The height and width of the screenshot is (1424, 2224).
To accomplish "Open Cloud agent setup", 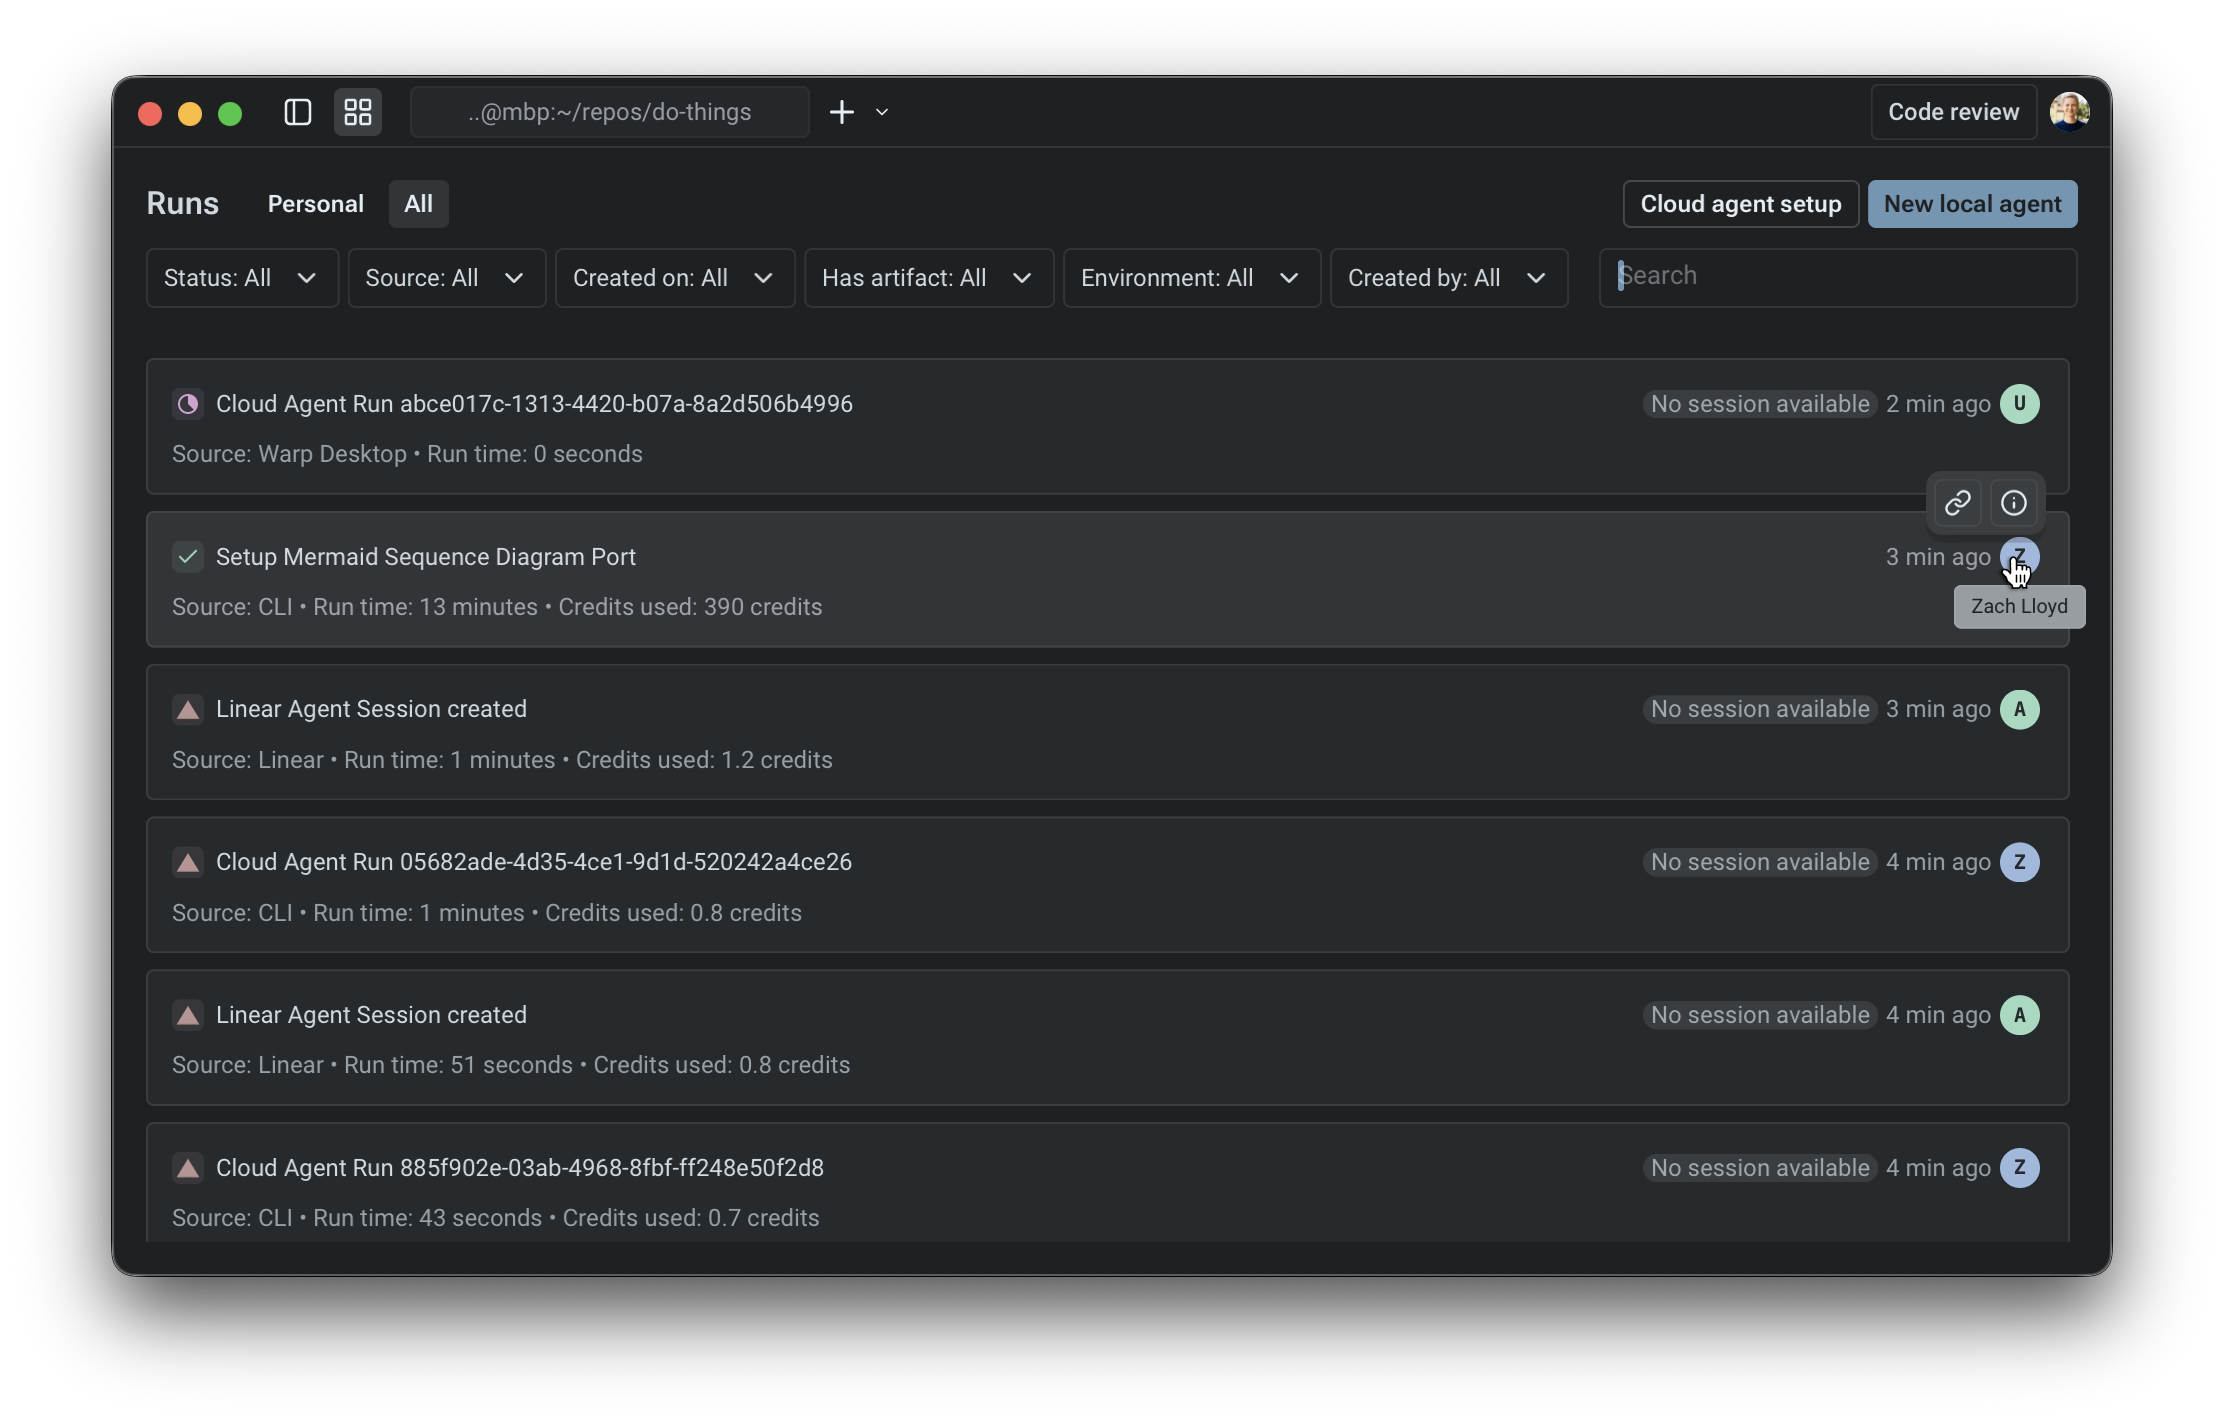I will pyautogui.click(x=1740, y=204).
